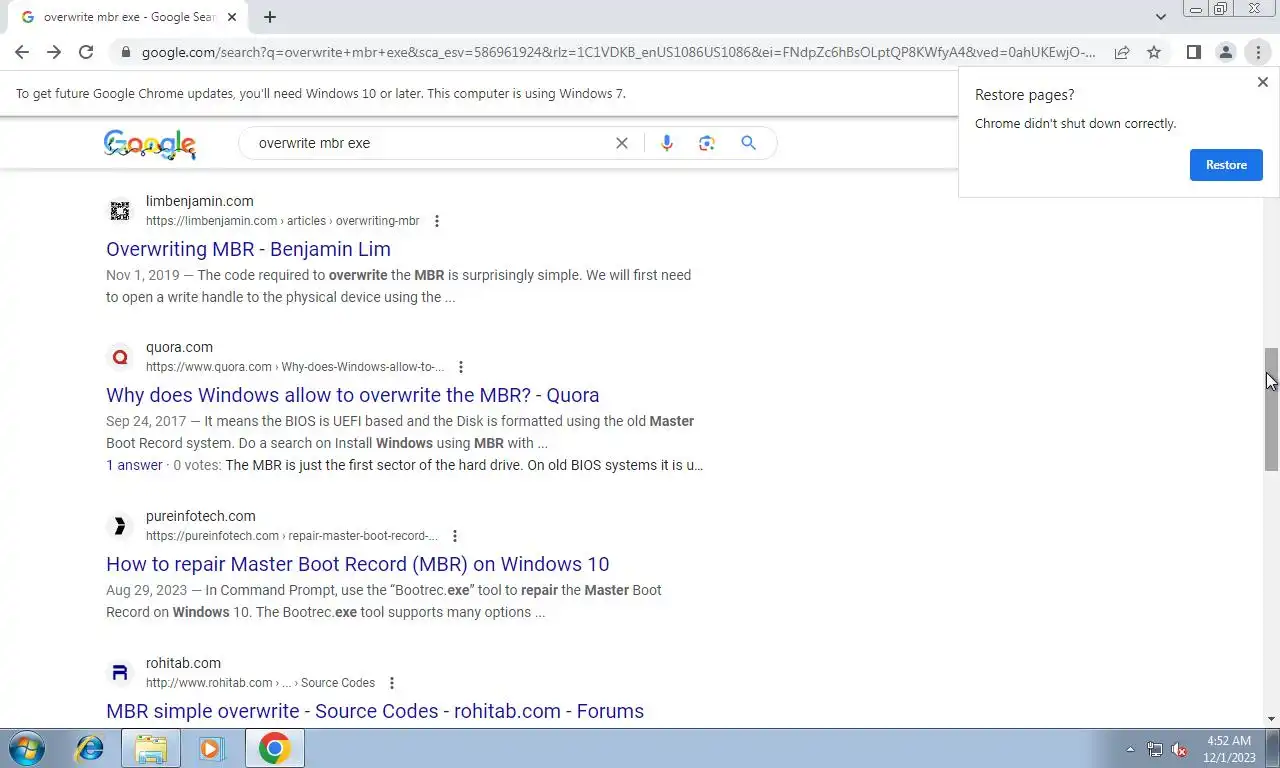Image resolution: width=1280 pixels, height=768 pixels.
Task: Open the Windows Start menu
Action: pyautogui.click(x=26, y=748)
